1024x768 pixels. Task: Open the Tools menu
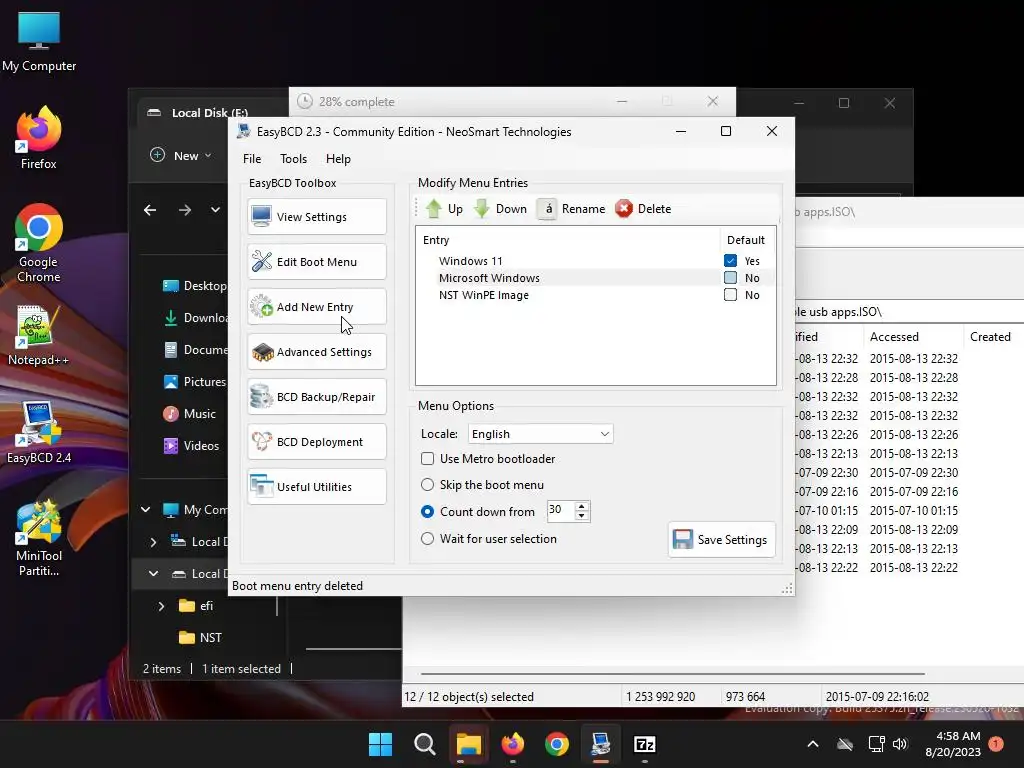click(293, 159)
